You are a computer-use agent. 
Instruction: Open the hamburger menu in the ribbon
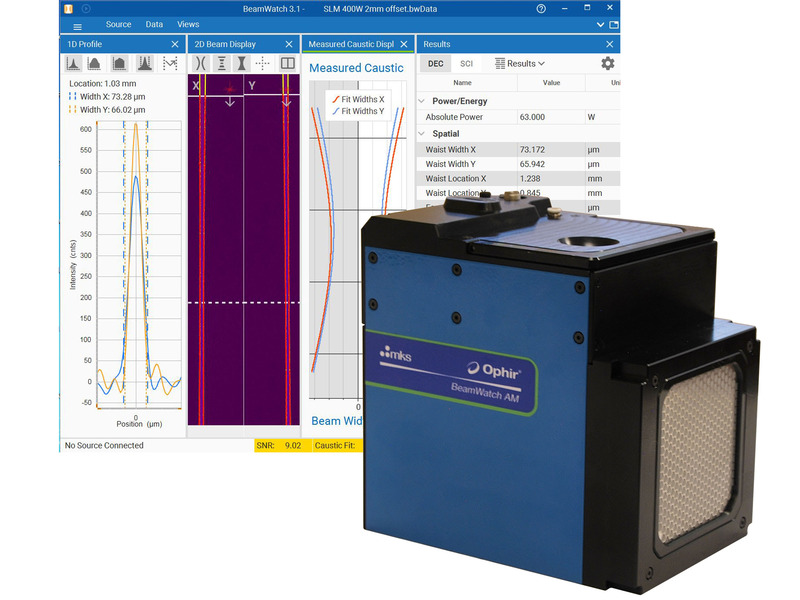(77, 26)
